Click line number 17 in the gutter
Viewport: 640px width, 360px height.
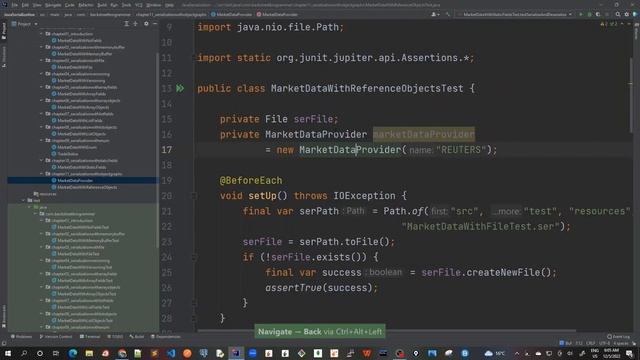point(167,150)
